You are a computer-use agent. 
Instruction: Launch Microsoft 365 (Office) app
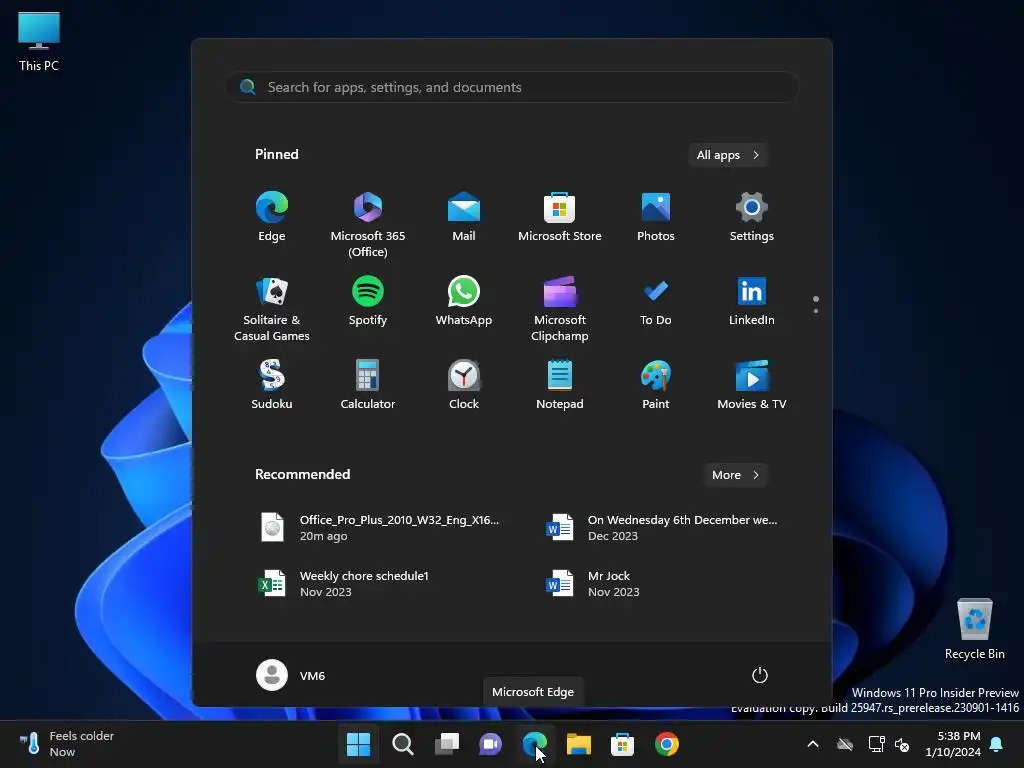(x=368, y=224)
